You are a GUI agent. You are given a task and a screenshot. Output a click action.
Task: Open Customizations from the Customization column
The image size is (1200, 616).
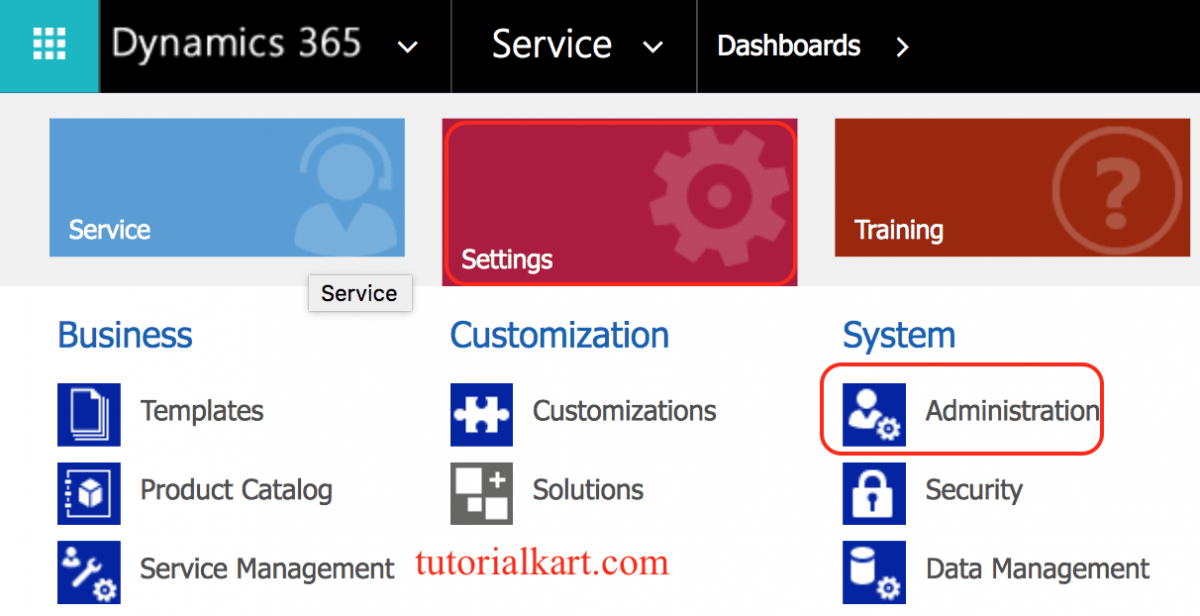click(624, 411)
